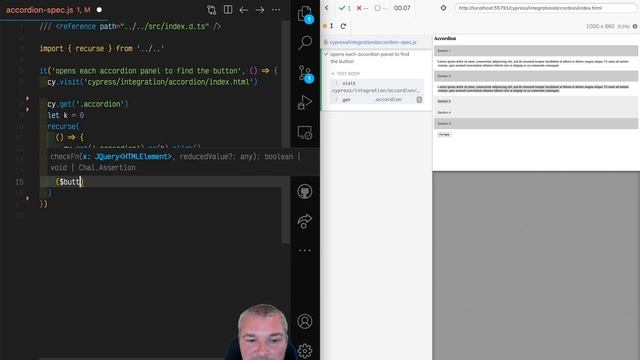Click the unsaved dot on accordion-spec.js tab
The height and width of the screenshot is (360, 640).
pos(99,10)
